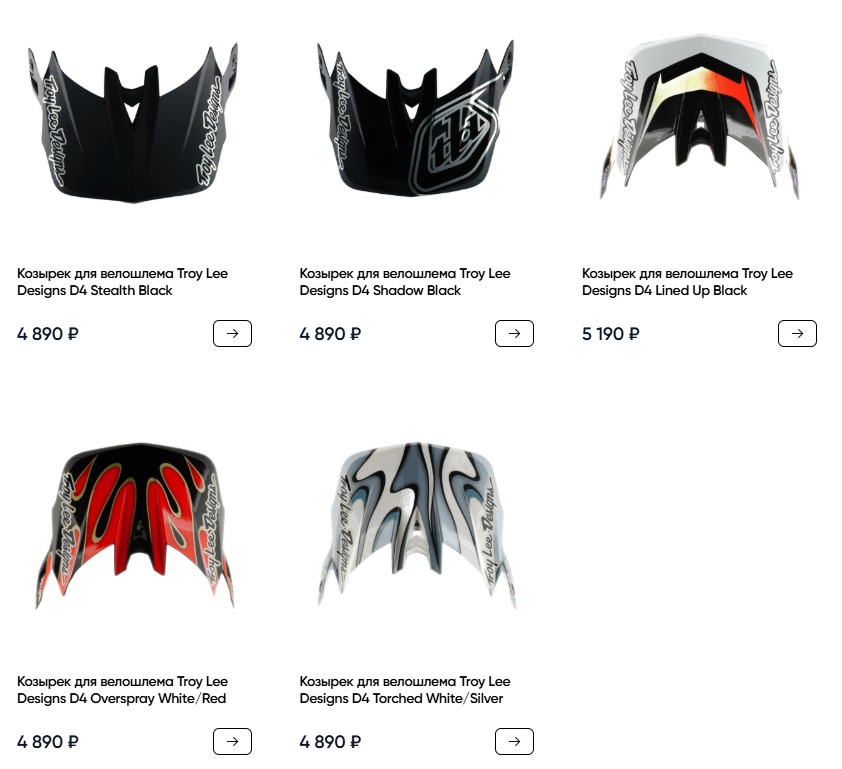The image size is (842, 769).
Task: Open the D4 Stealth Black product title link
Action: click(x=122, y=282)
